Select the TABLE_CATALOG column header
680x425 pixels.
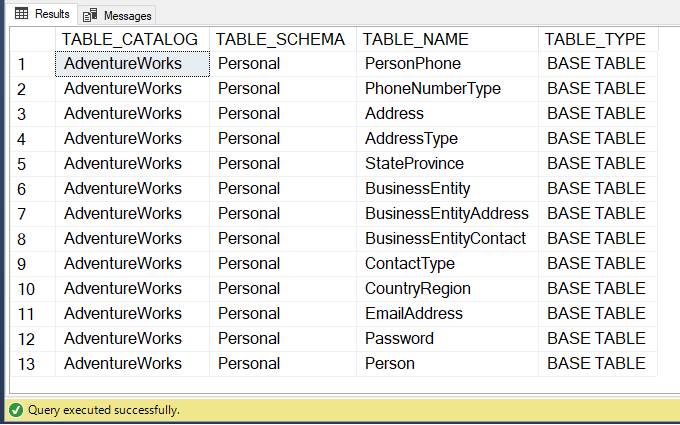pyautogui.click(x=132, y=39)
